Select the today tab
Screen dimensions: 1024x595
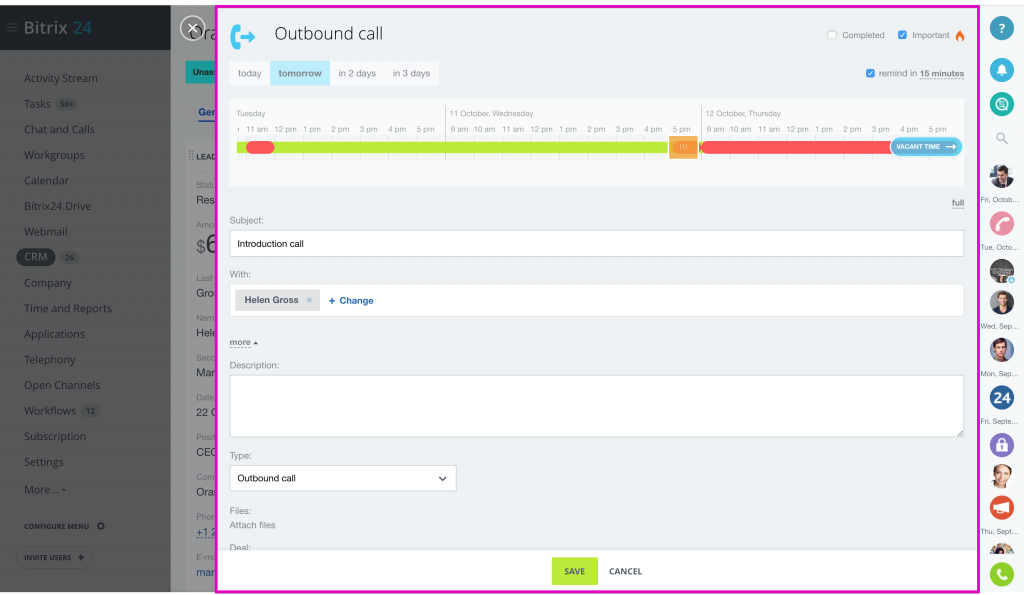[249, 73]
